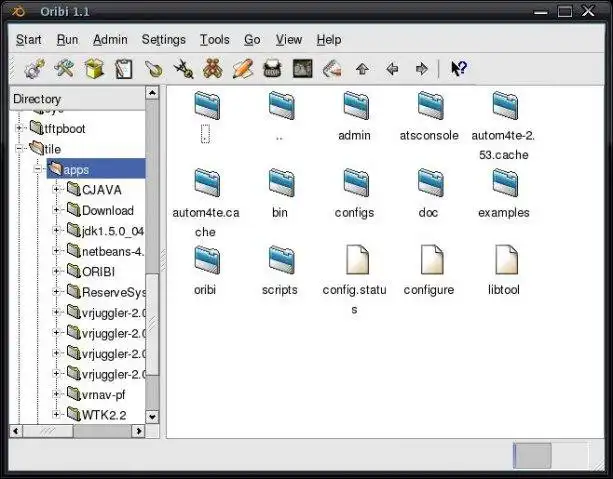The height and width of the screenshot is (479, 613).
Task: Click the eraser toolbar icon
Action: pos(332,69)
